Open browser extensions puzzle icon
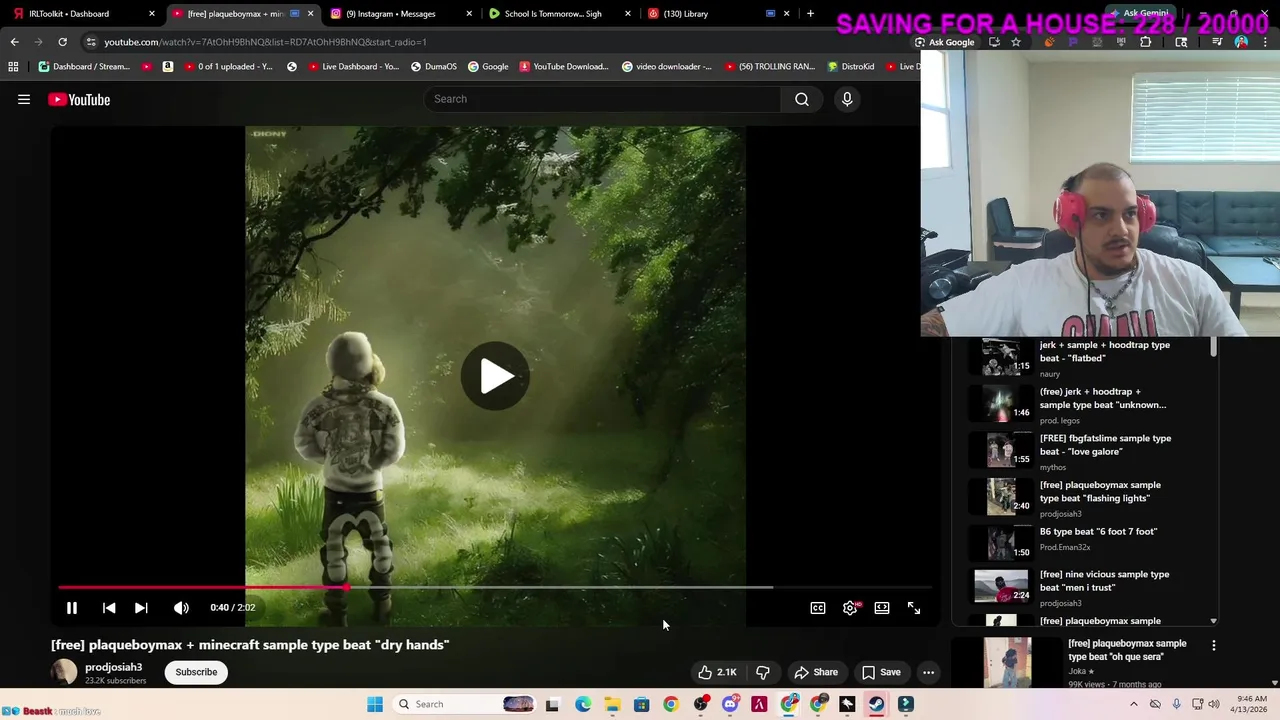 1145,42
